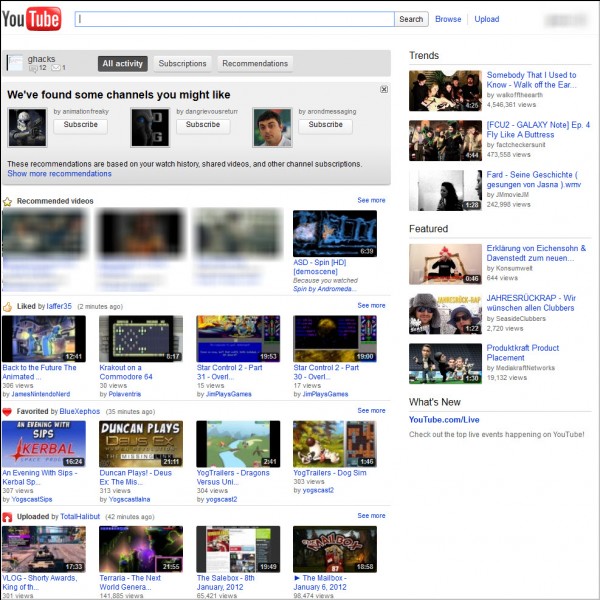Play Duncan Plays Deus Ex thumbnail
The height and width of the screenshot is (600, 600).
(x=141, y=444)
